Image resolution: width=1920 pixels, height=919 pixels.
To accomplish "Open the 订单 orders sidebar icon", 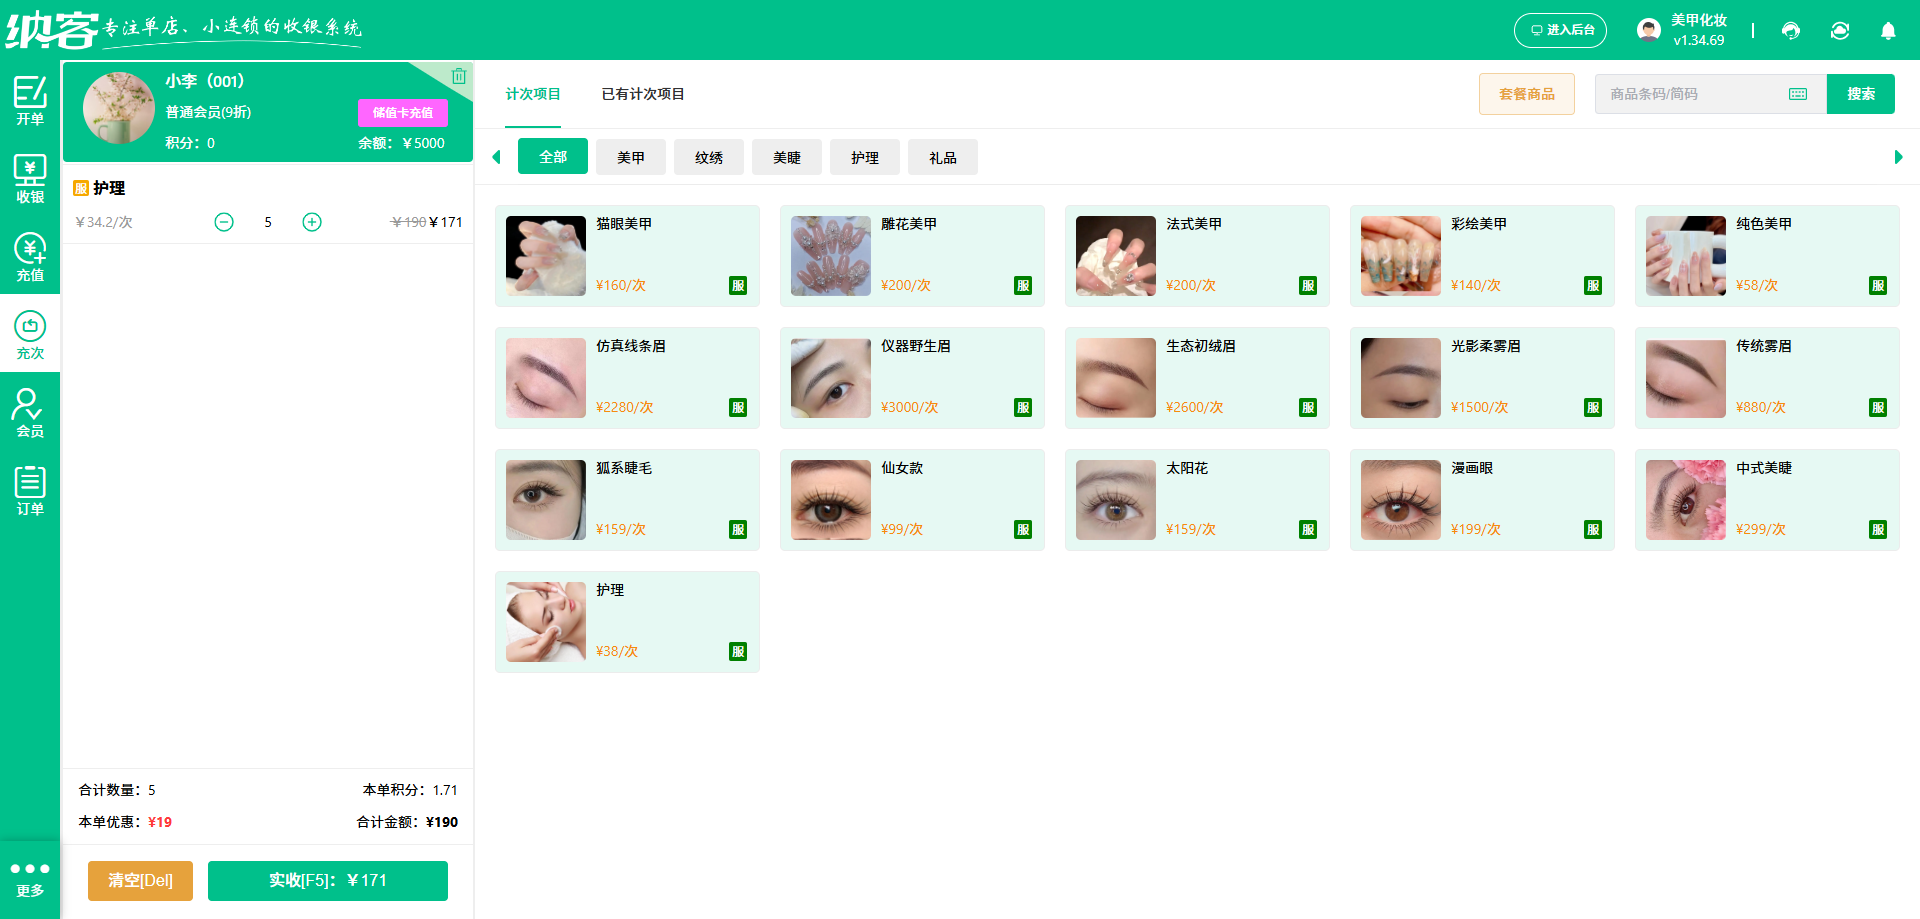I will pos(30,490).
